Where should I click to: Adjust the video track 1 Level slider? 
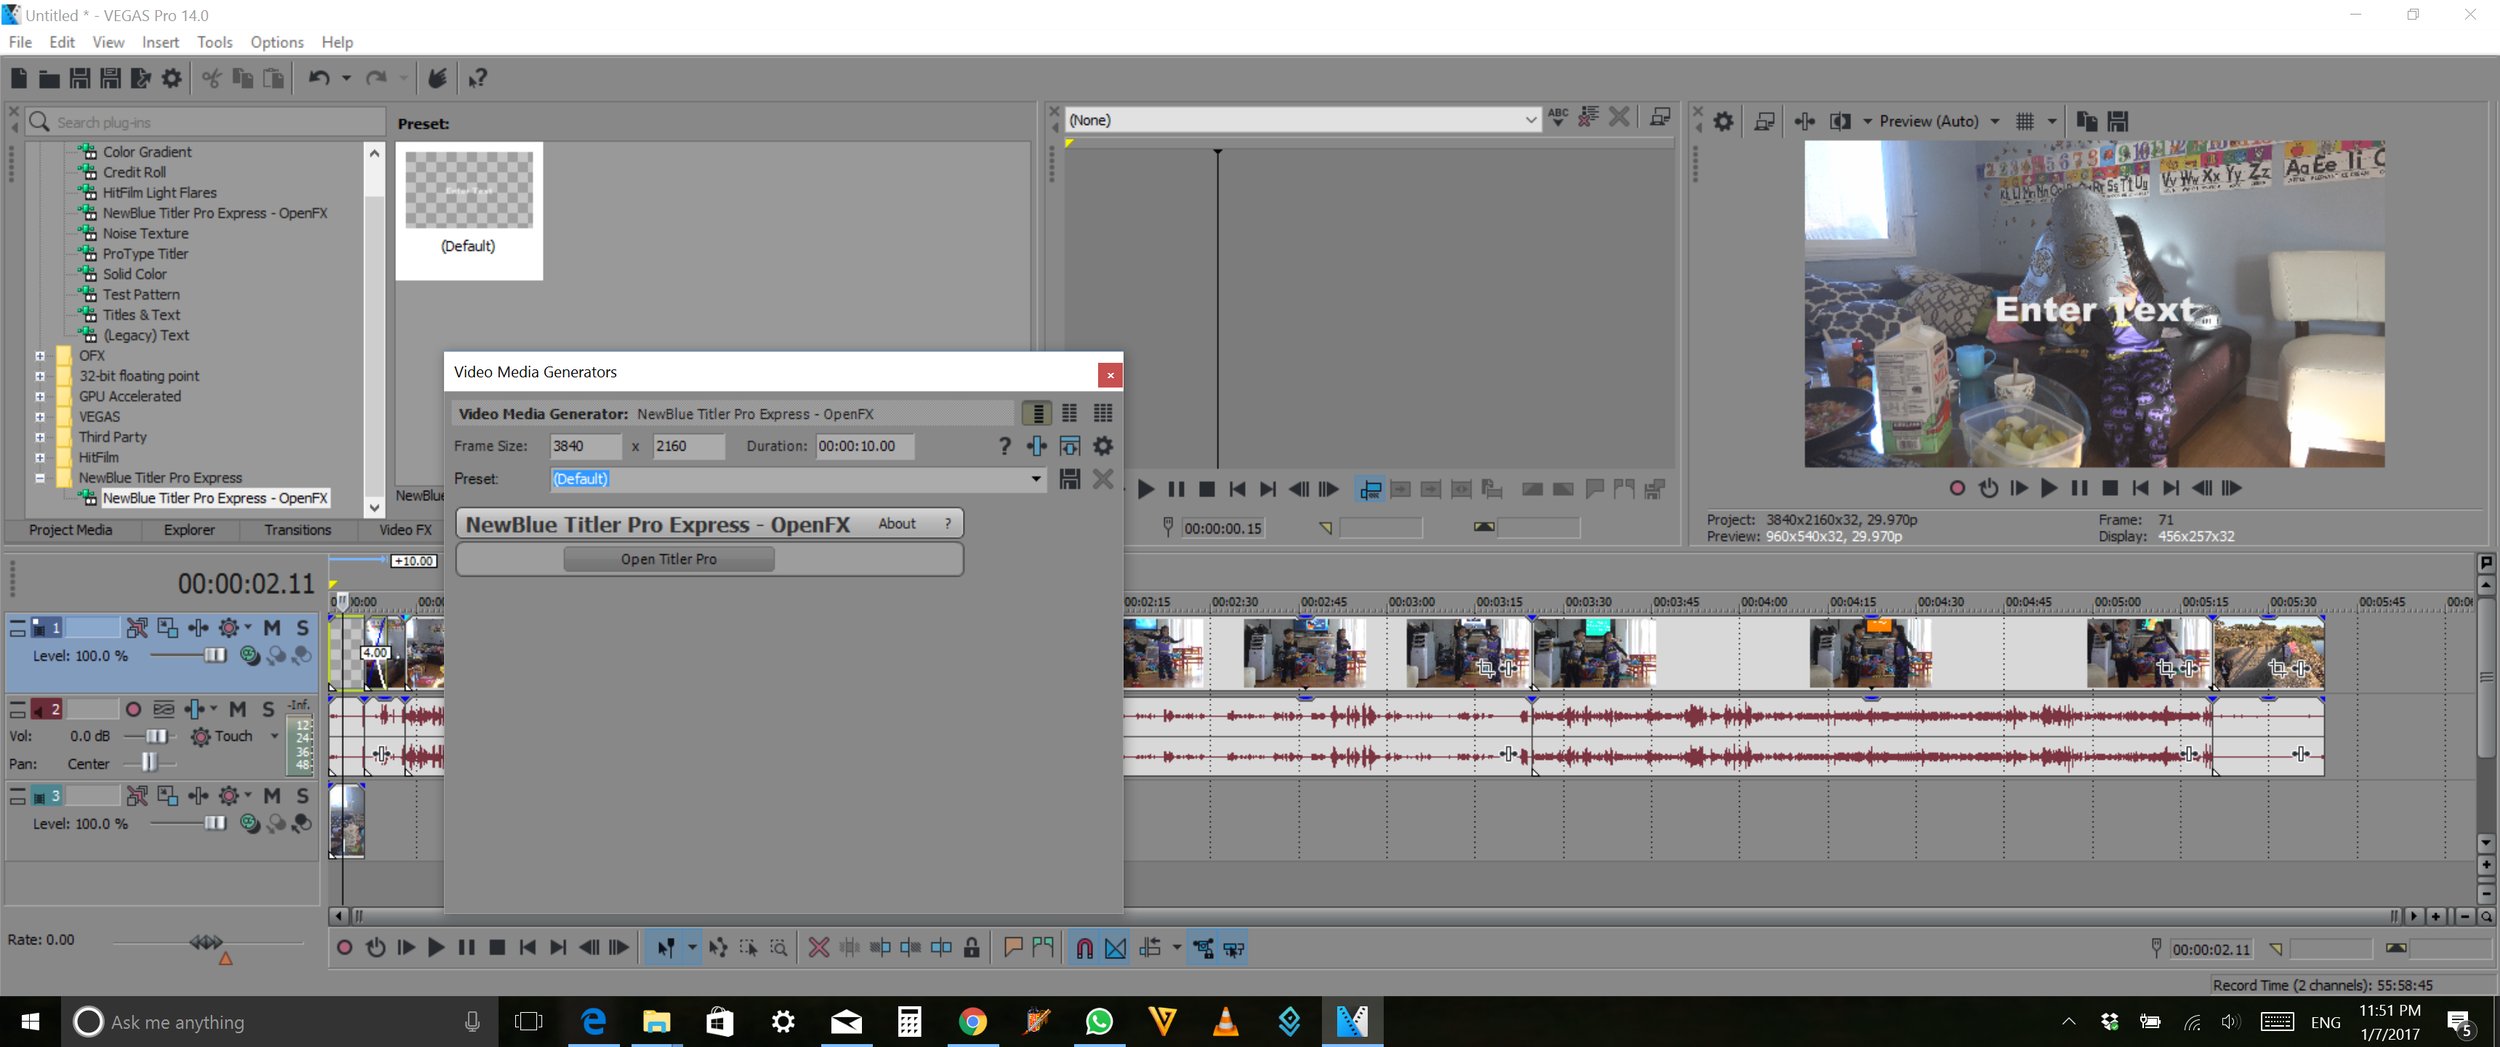215,656
